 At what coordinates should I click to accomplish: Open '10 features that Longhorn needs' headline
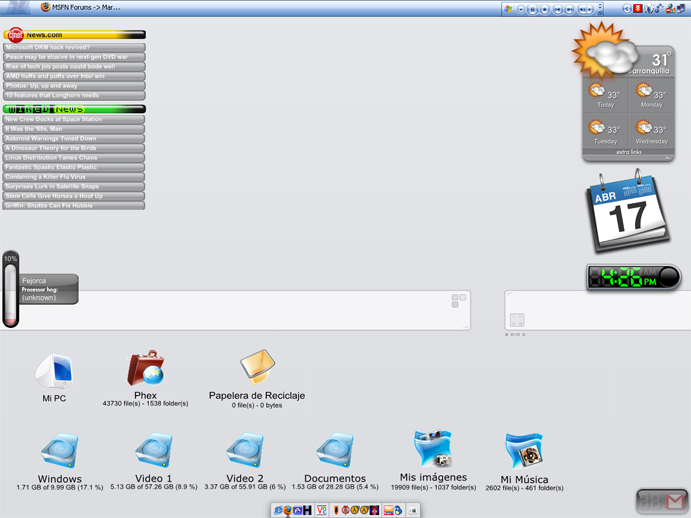pyautogui.click(x=74, y=95)
